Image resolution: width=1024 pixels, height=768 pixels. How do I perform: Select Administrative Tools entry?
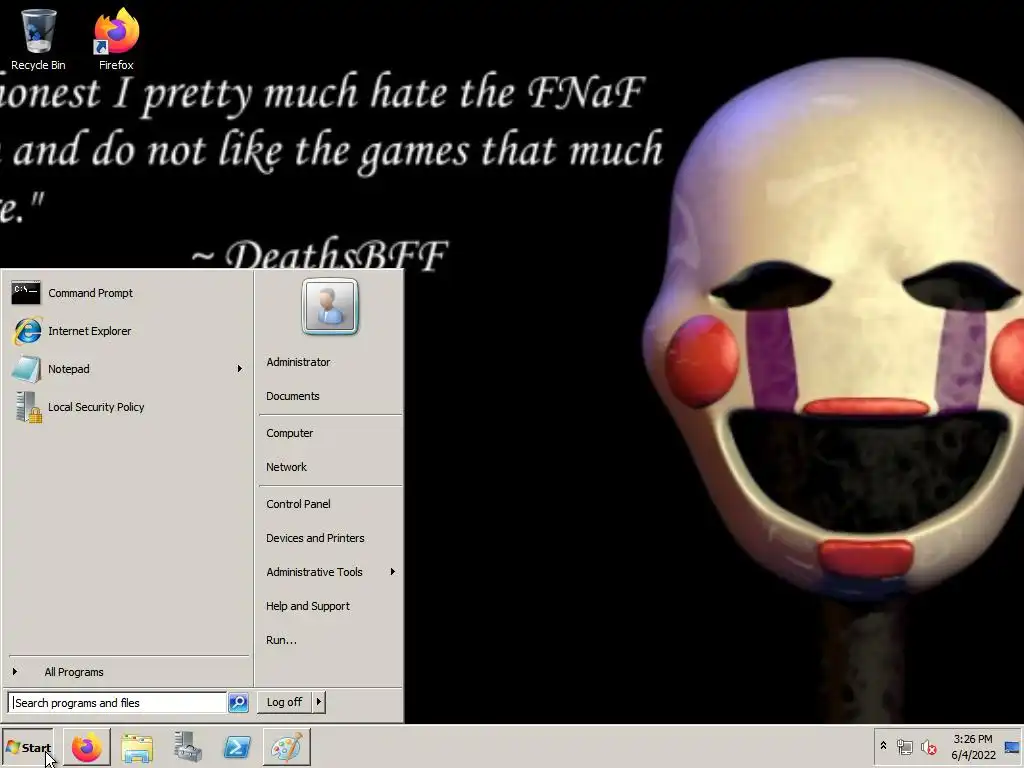pos(314,572)
